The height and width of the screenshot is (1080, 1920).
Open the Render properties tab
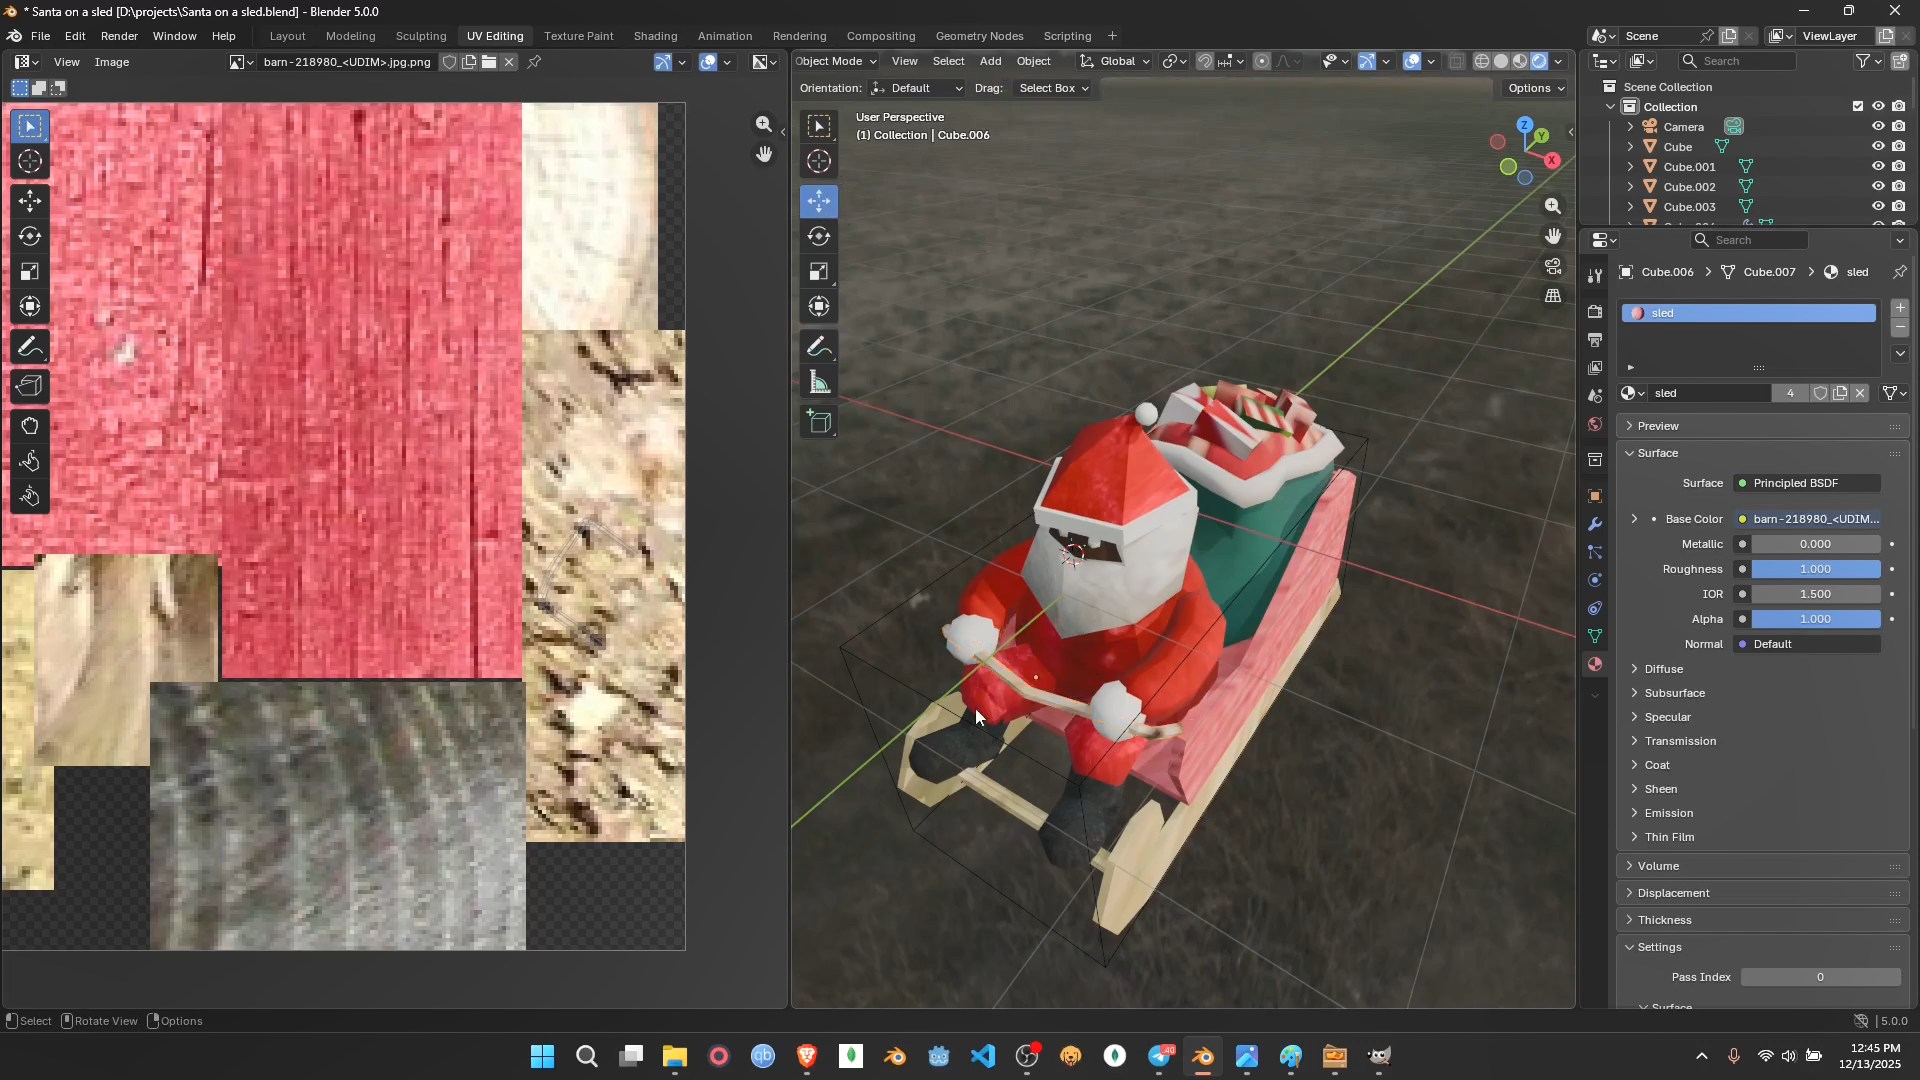coord(1595,312)
